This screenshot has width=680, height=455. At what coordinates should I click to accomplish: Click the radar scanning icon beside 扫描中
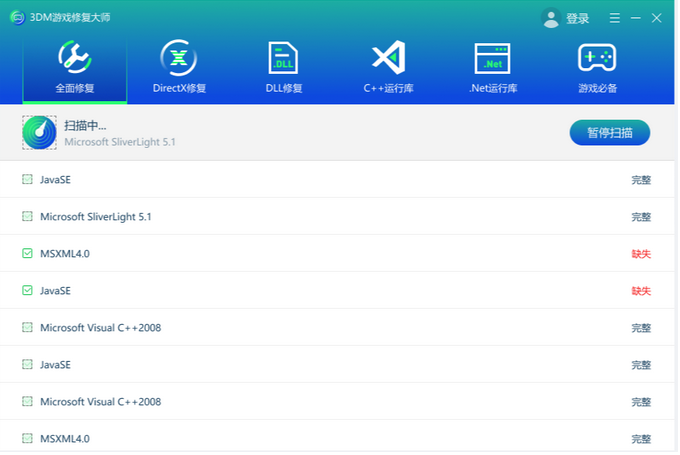39,132
